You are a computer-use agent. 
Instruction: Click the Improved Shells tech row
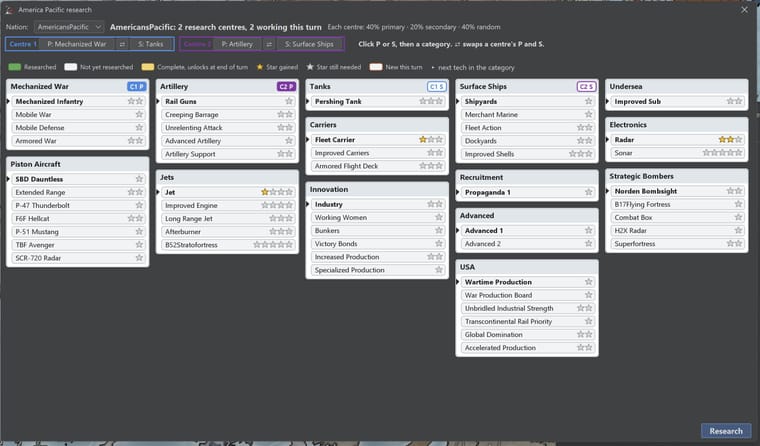(527, 154)
